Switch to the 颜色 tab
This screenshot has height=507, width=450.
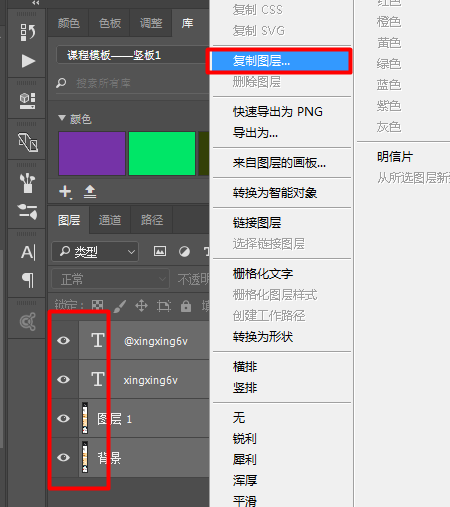tap(68, 23)
